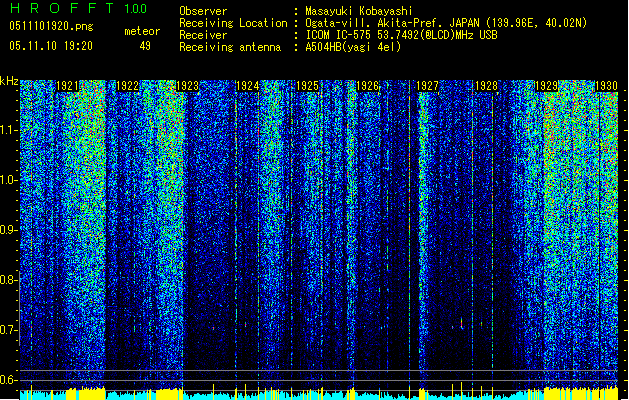This screenshot has width=629, height=400.
Task: Click the 1.1 frequency axis label
Action: click(9, 130)
